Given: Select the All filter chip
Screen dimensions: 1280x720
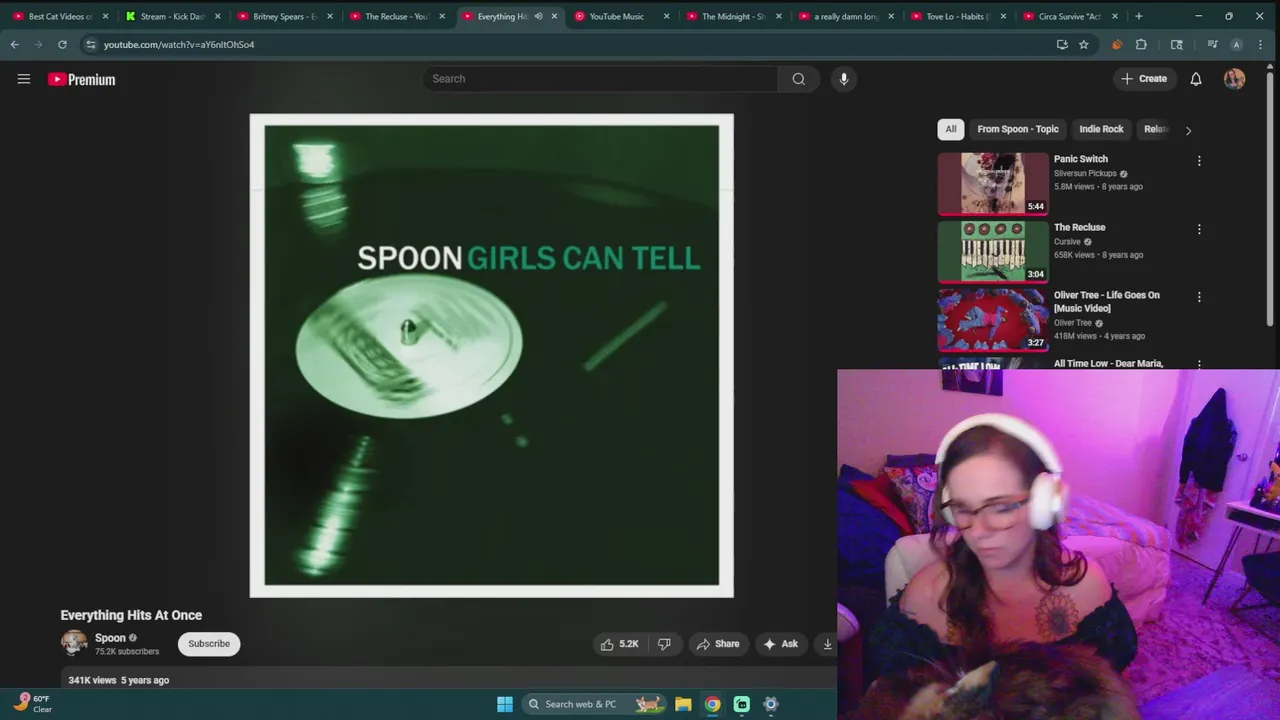Looking at the screenshot, I should 951,129.
